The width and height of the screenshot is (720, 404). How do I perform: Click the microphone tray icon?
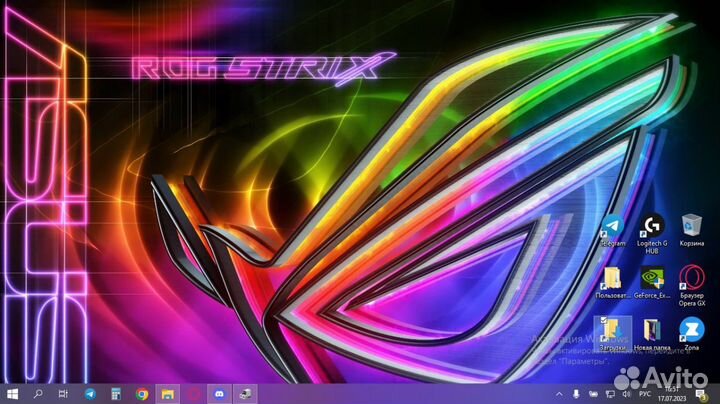point(576,394)
